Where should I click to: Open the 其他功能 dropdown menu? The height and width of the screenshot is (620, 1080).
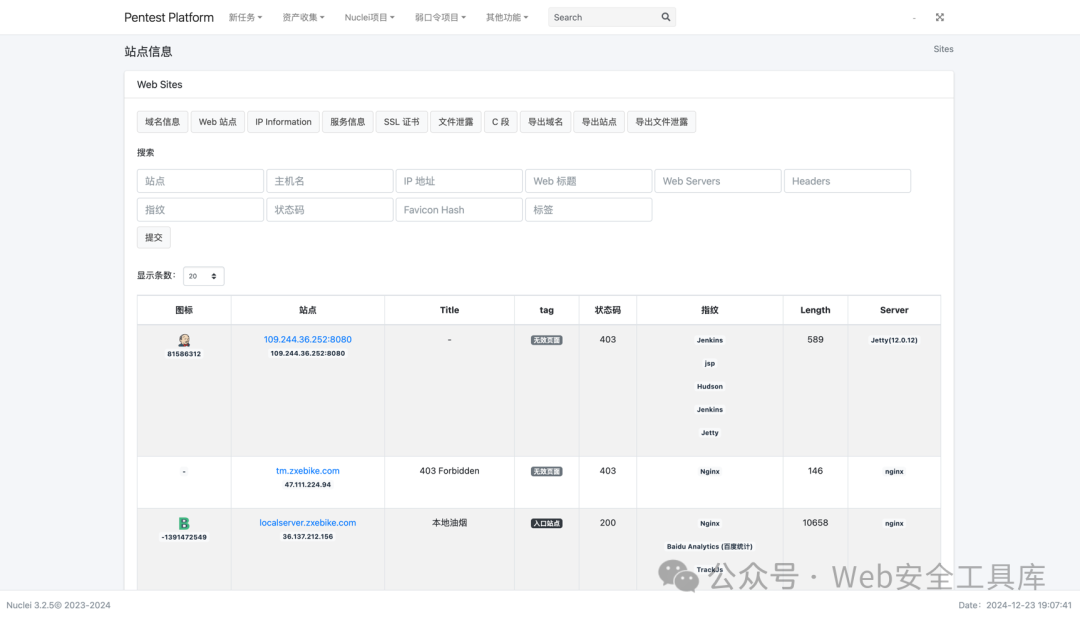(507, 17)
